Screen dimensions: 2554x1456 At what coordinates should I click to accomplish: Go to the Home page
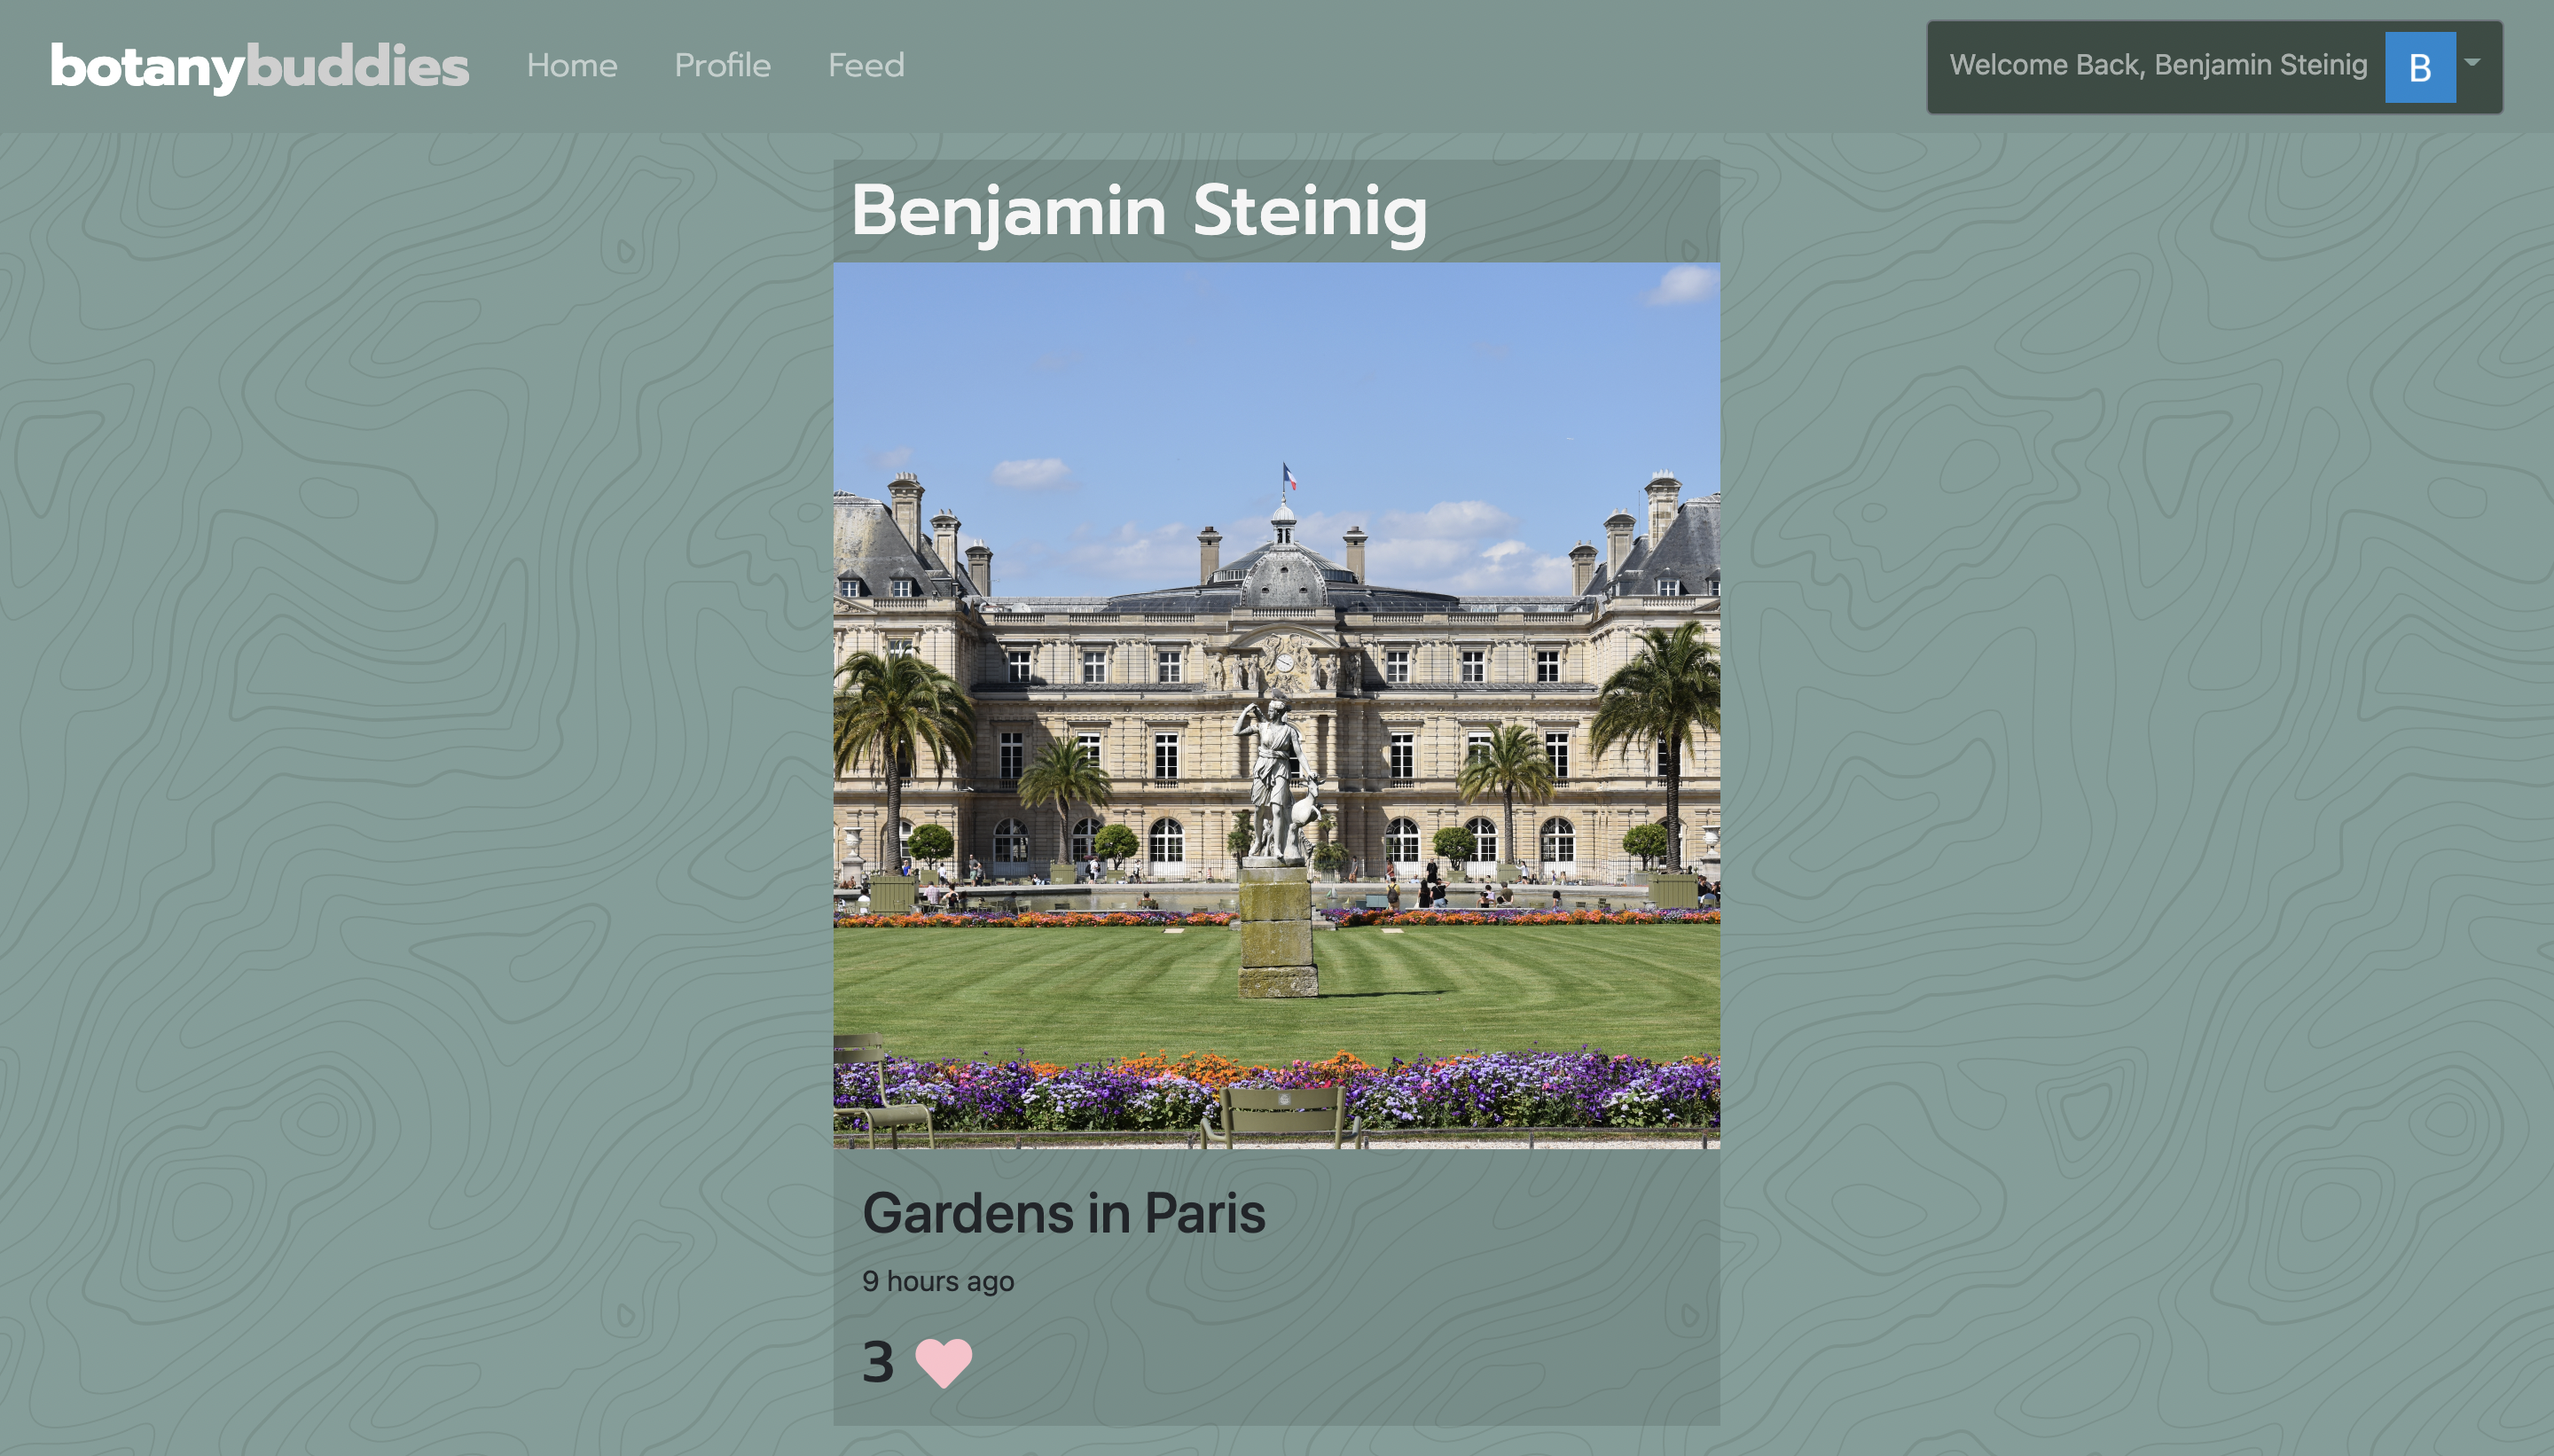click(x=572, y=65)
